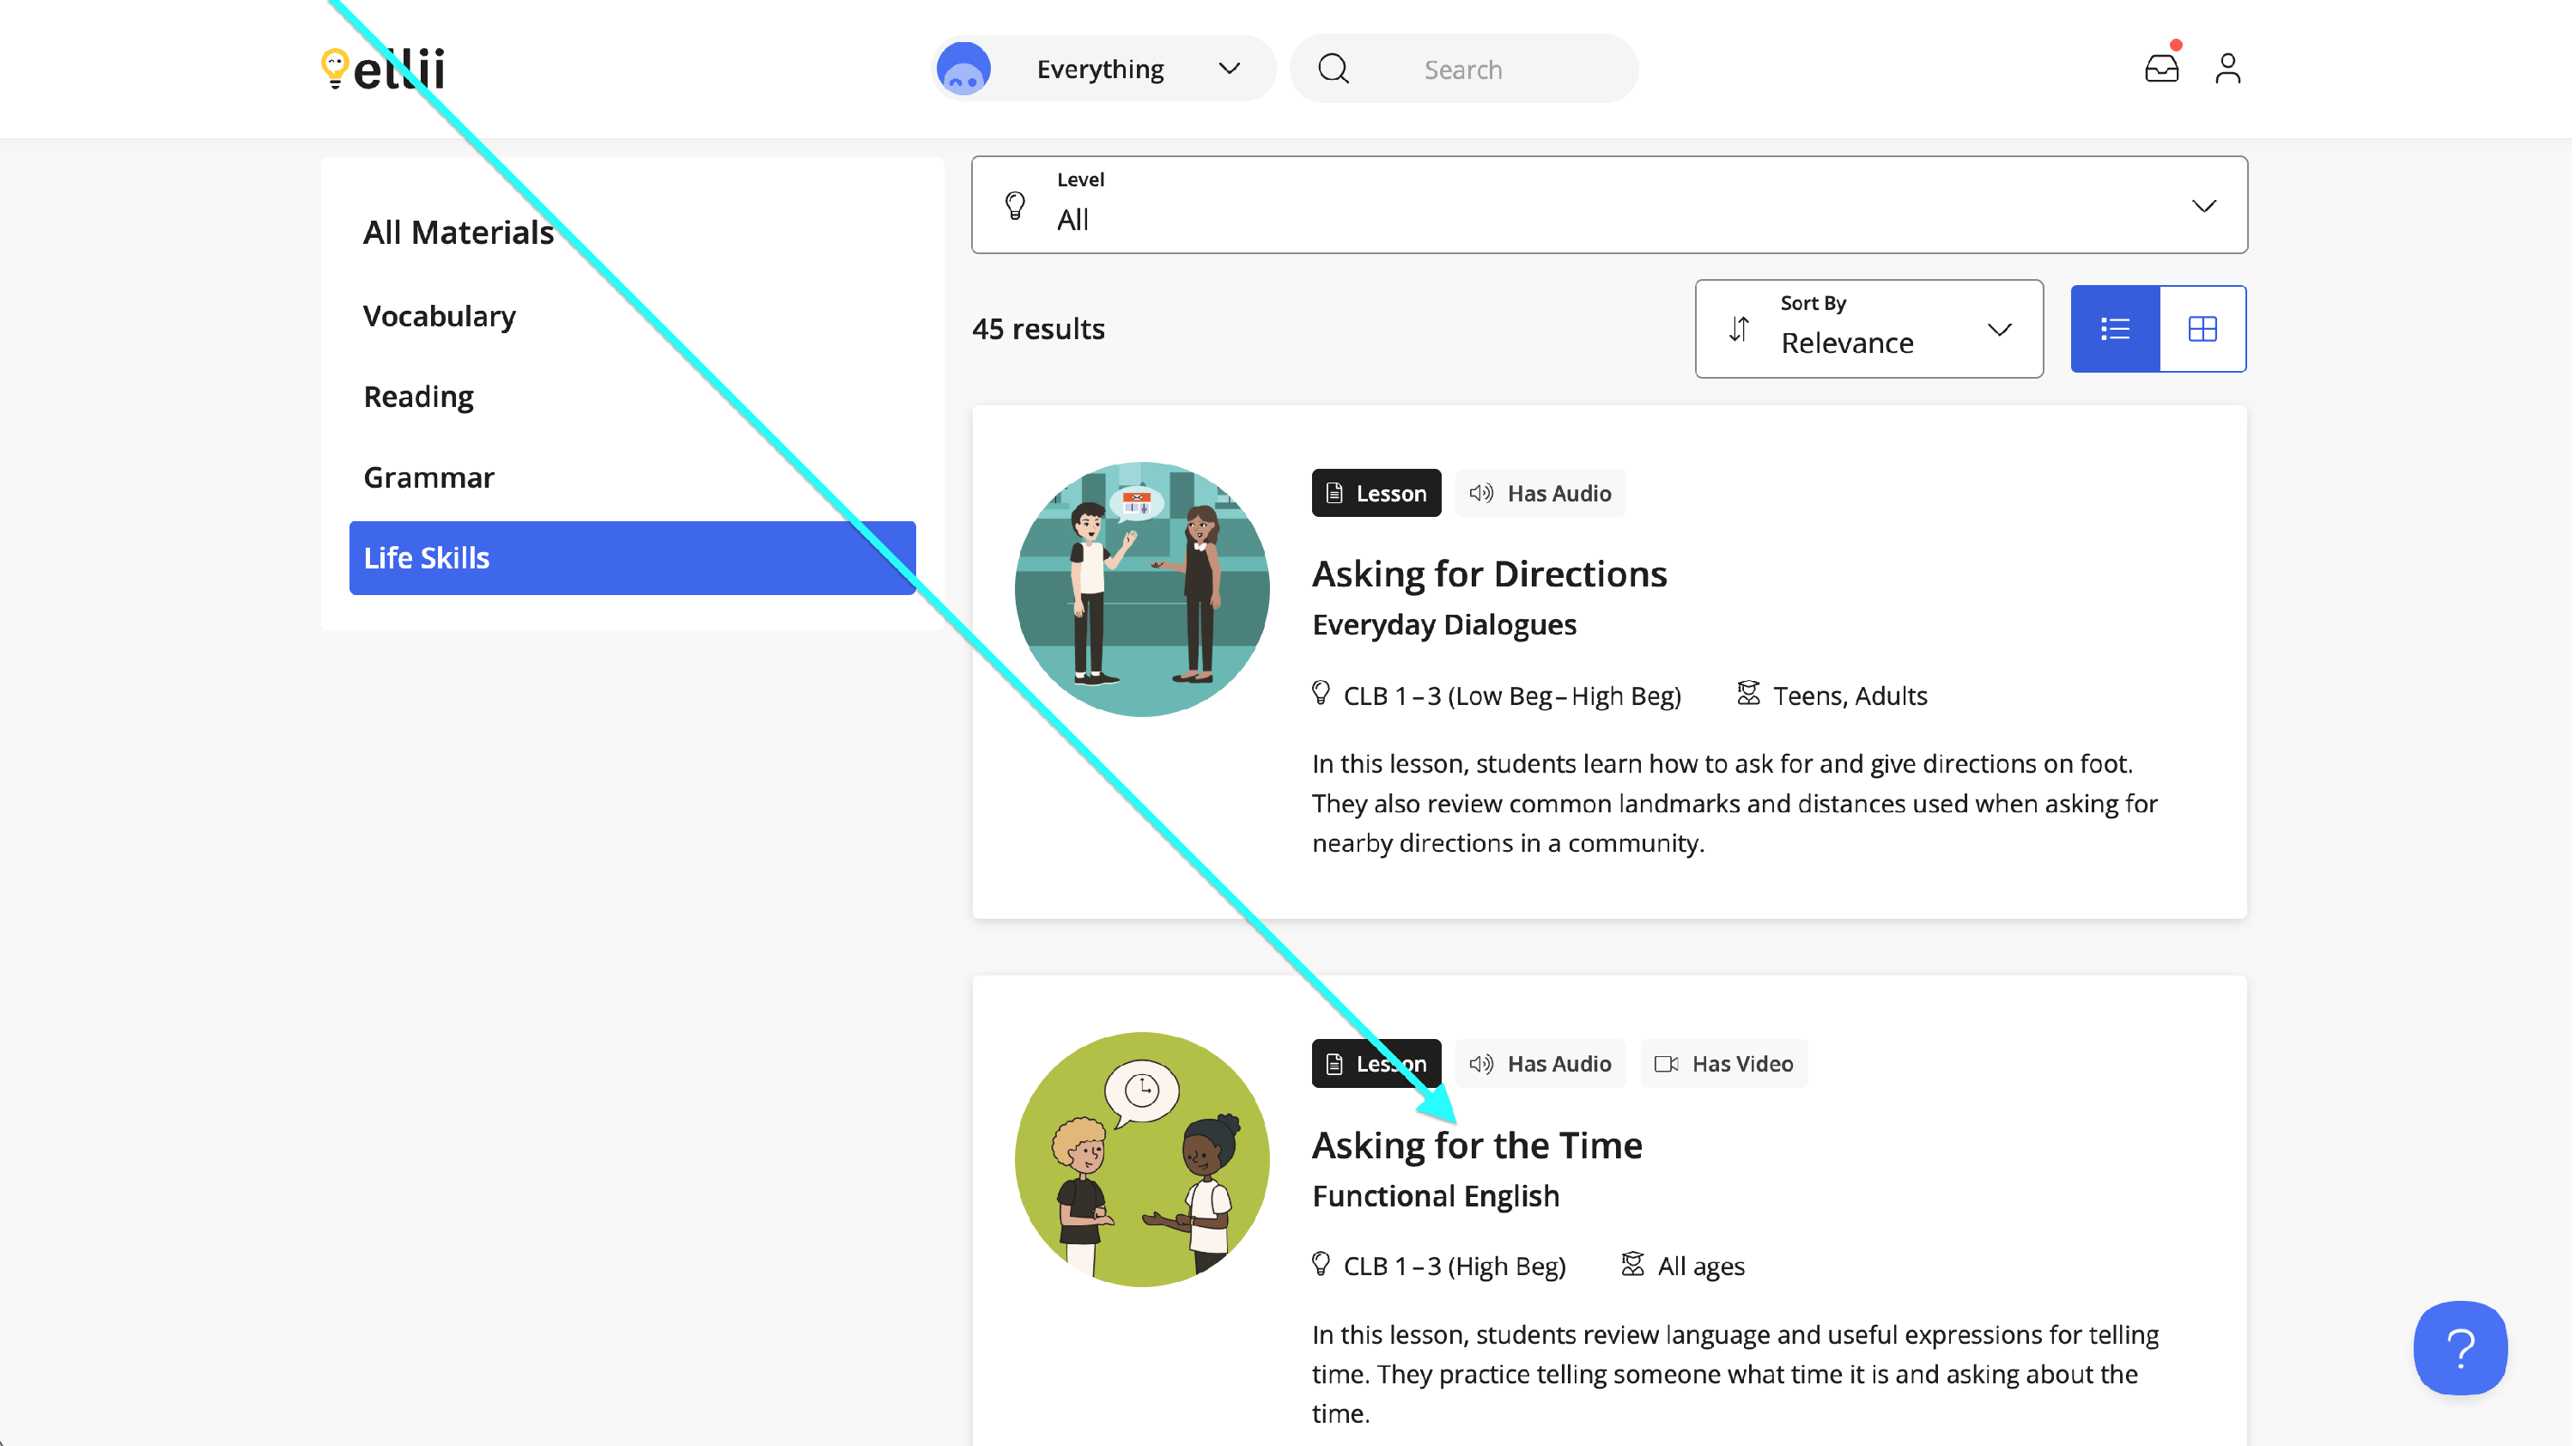
Task: Select Vocabulary in the sidebar
Action: click(439, 316)
